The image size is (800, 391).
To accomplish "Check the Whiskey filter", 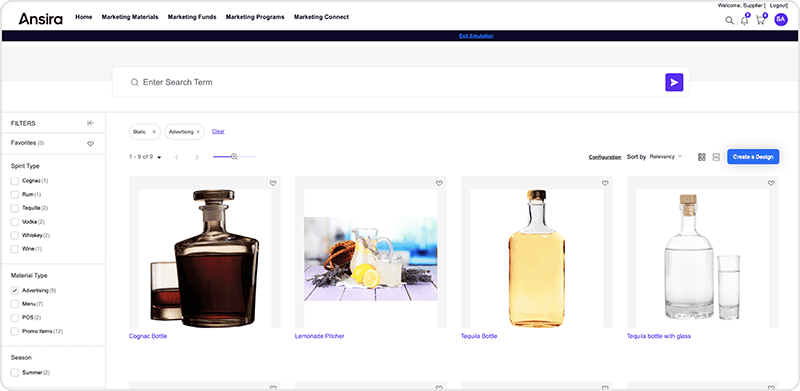I will [15, 235].
